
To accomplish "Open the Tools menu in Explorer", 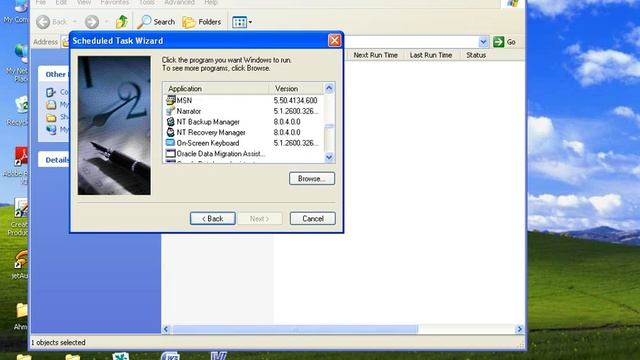I will pos(147,2).
